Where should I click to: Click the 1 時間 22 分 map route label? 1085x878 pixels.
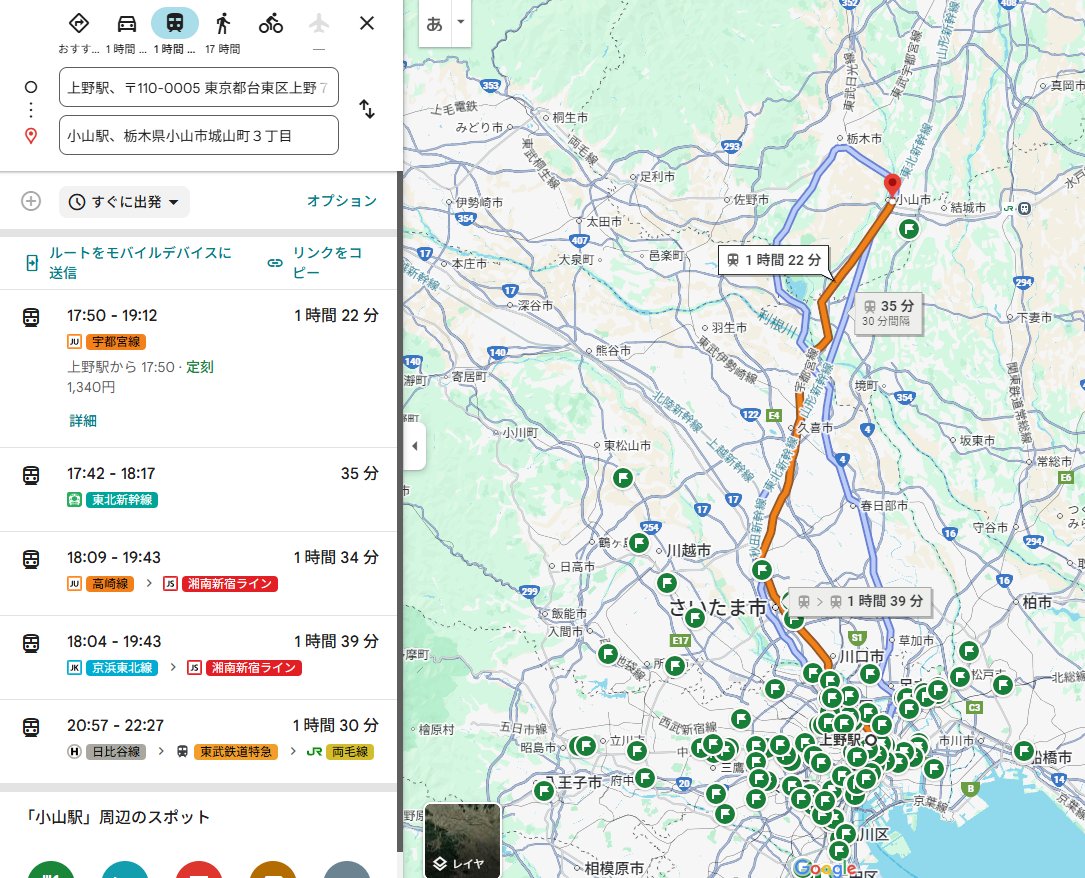(774, 260)
